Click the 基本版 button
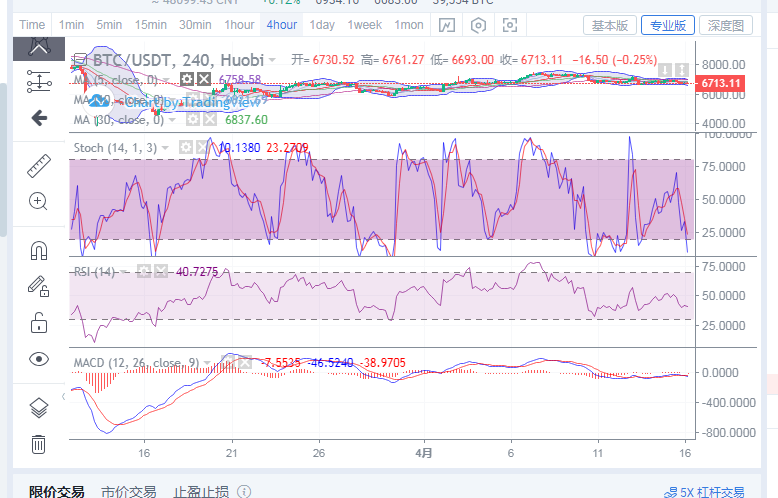778x498 pixels. (x=610, y=25)
